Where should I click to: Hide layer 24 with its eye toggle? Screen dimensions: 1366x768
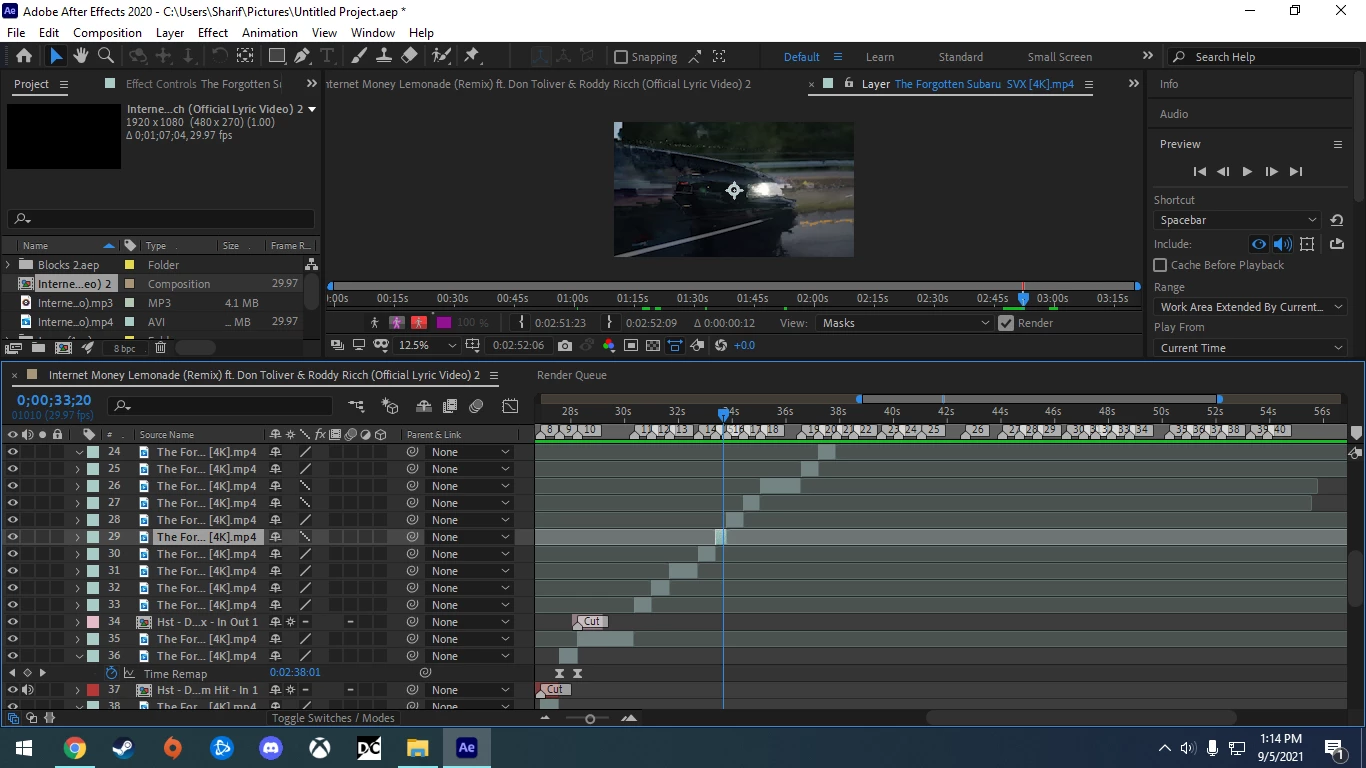[13, 452]
